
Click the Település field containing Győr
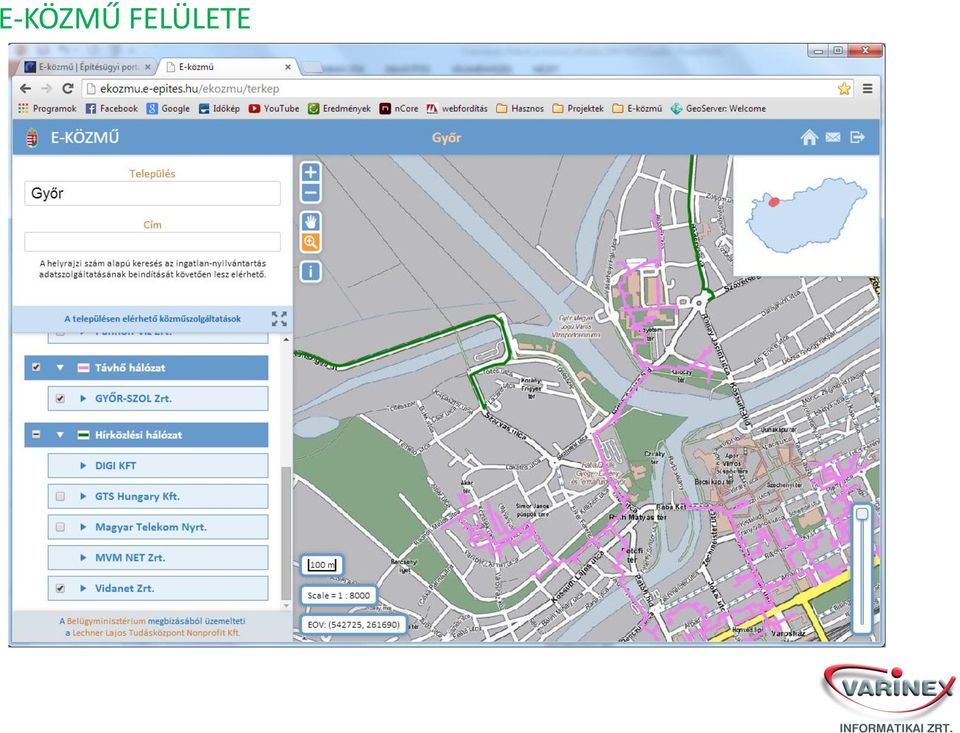(152, 194)
